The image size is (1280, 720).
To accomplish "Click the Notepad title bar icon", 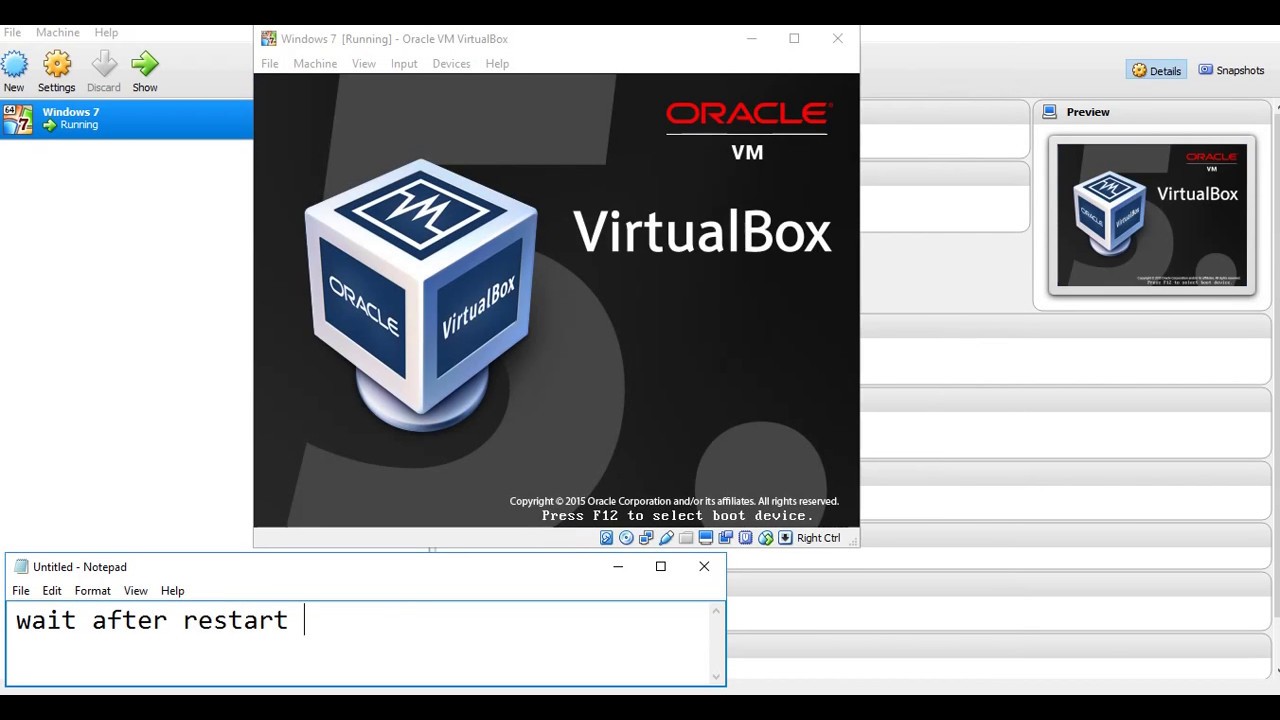I will (21, 566).
